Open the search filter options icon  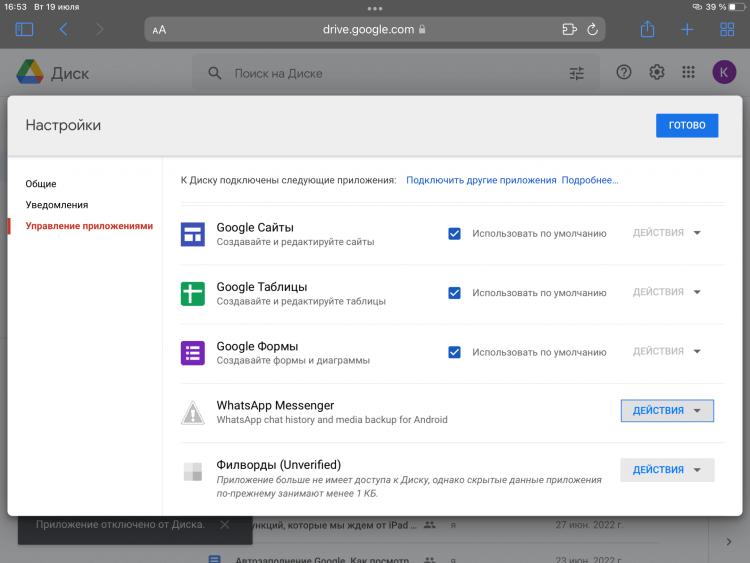(x=576, y=73)
